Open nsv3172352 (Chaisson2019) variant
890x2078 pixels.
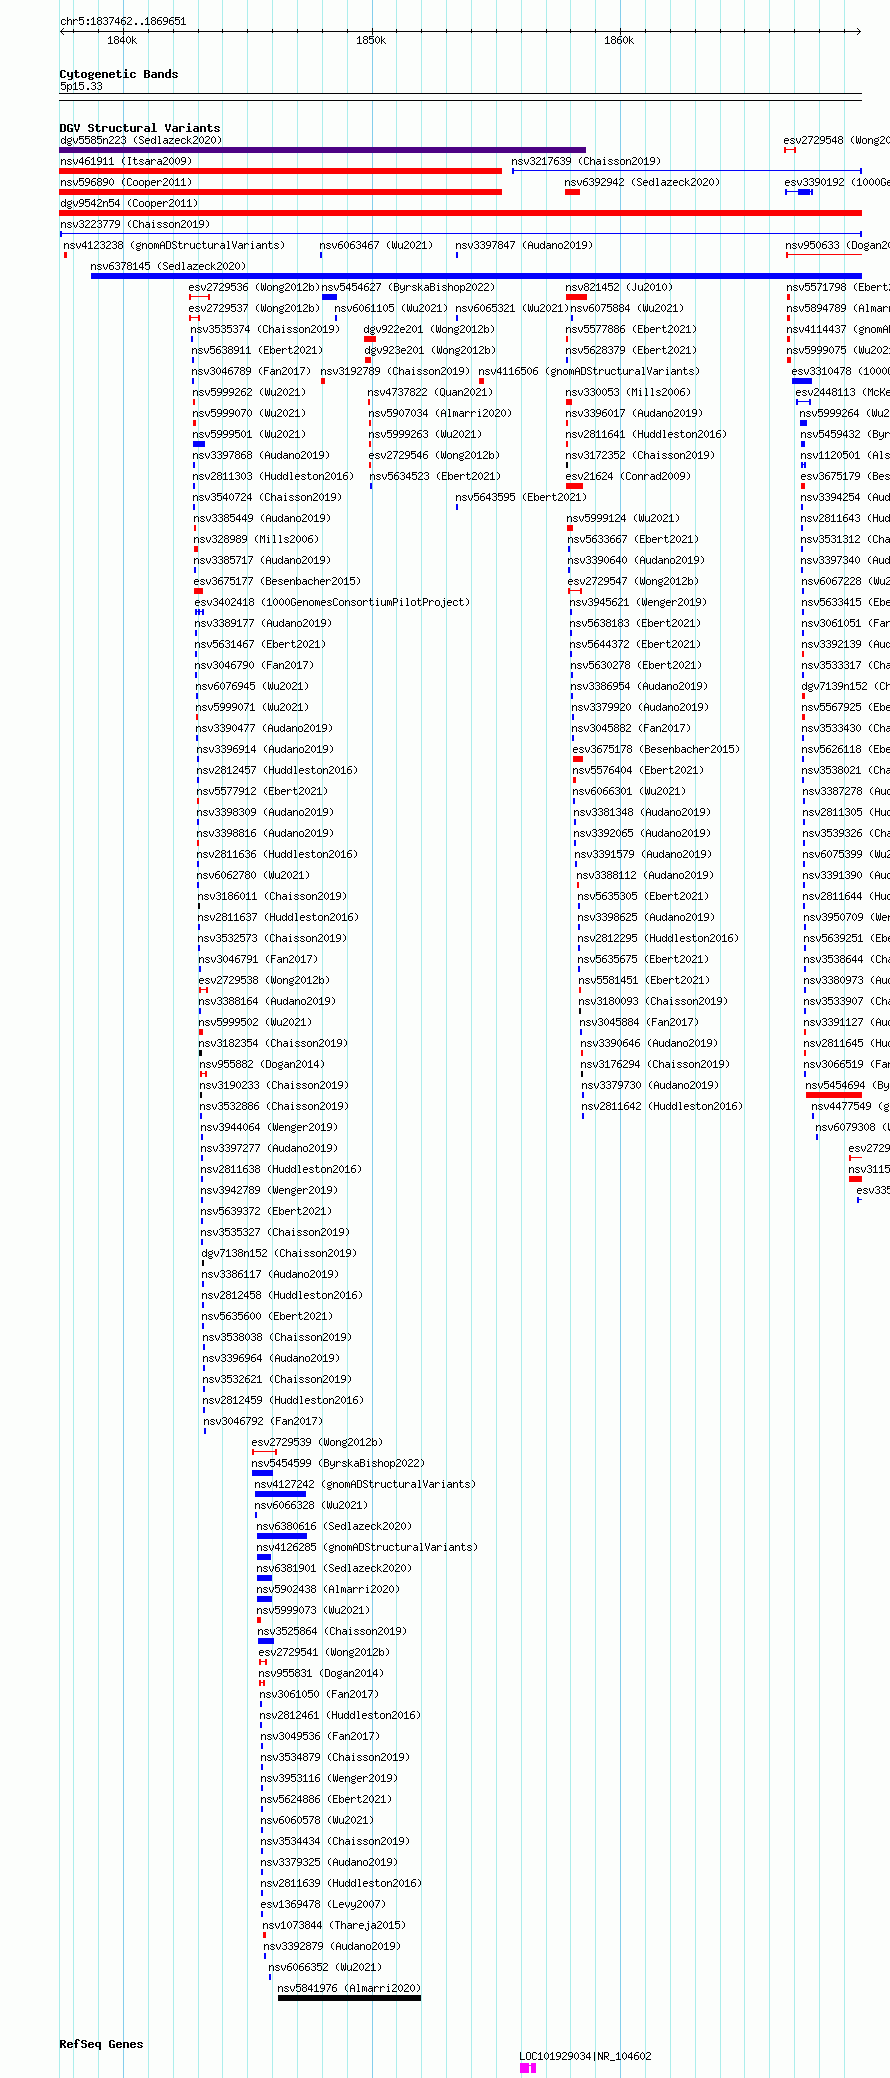pos(640,455)
